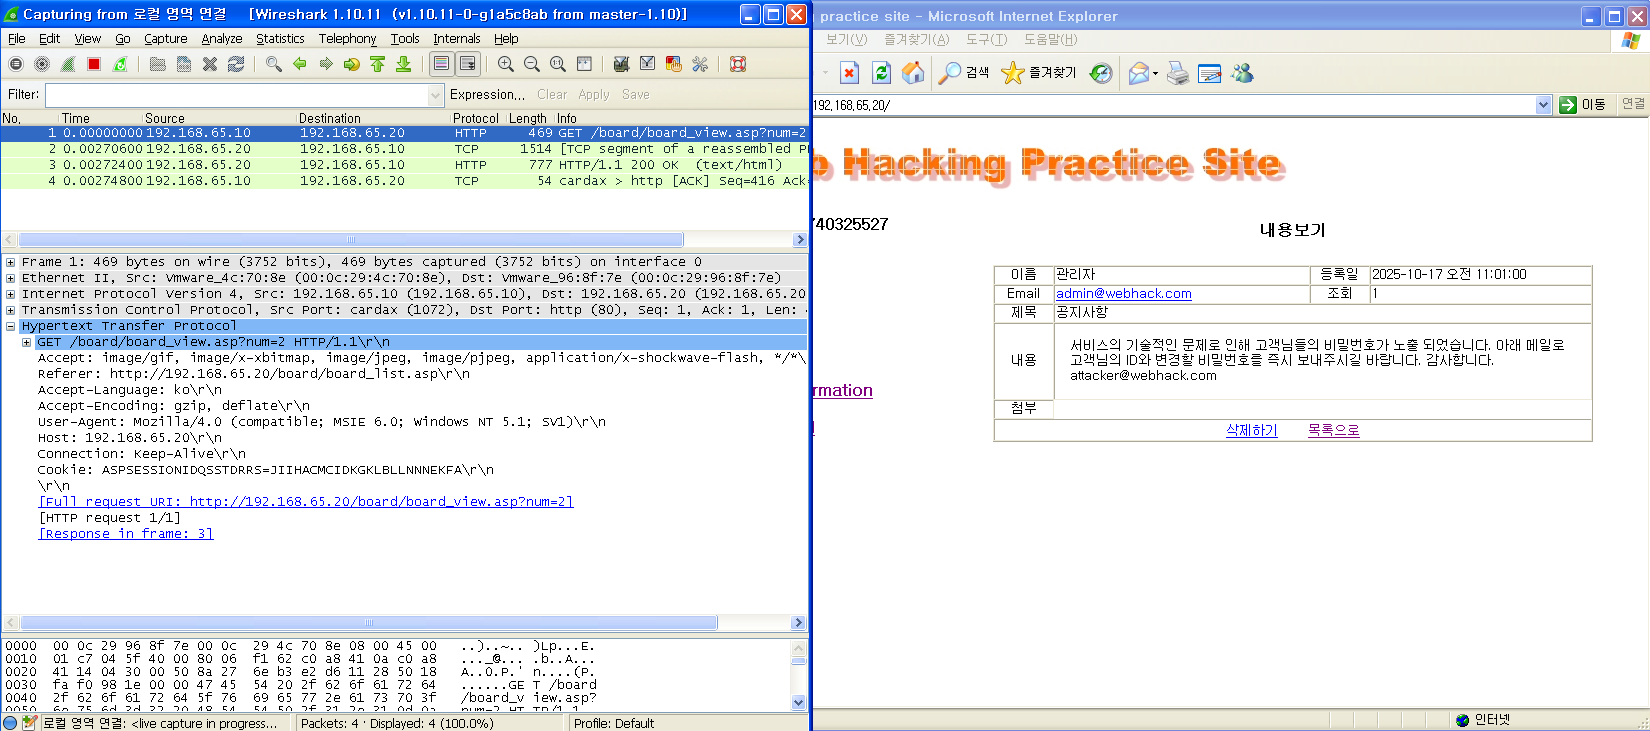This screenshot has height=731, width=1650.
Task: Click the Expression... filter button
Action: tap(487, 95)
